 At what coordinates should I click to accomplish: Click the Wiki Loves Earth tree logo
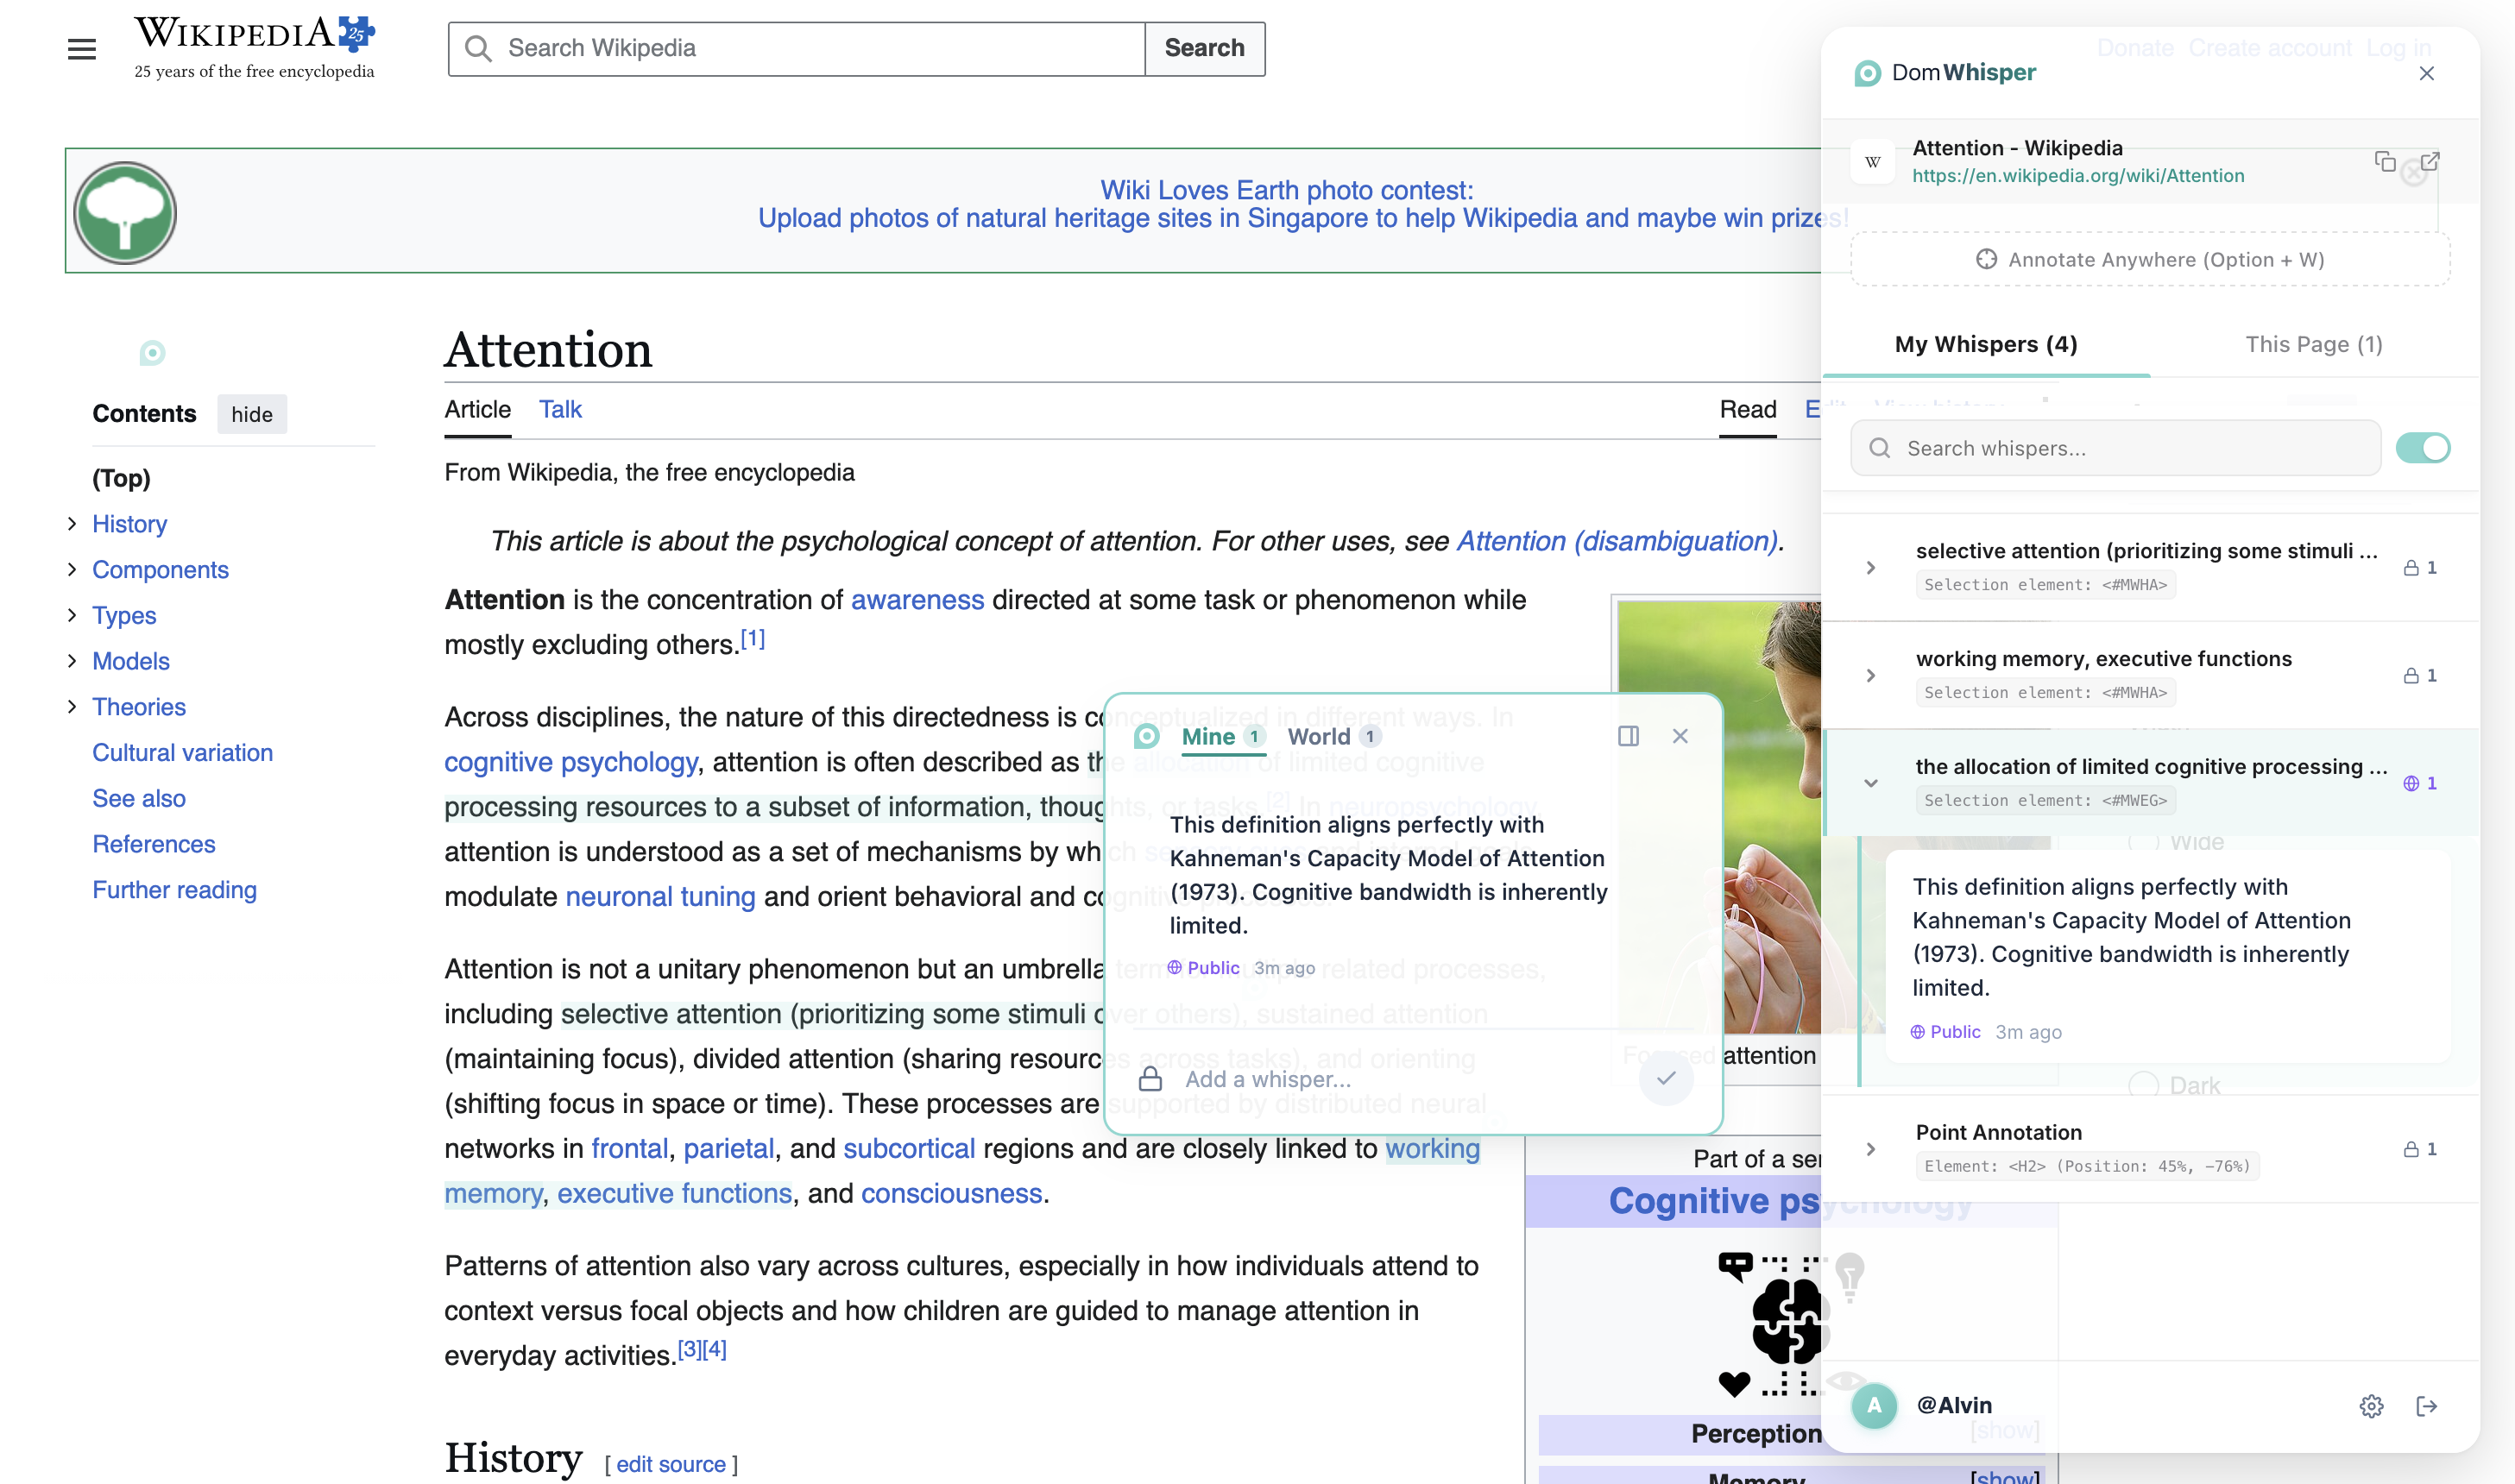coord(125,212)
